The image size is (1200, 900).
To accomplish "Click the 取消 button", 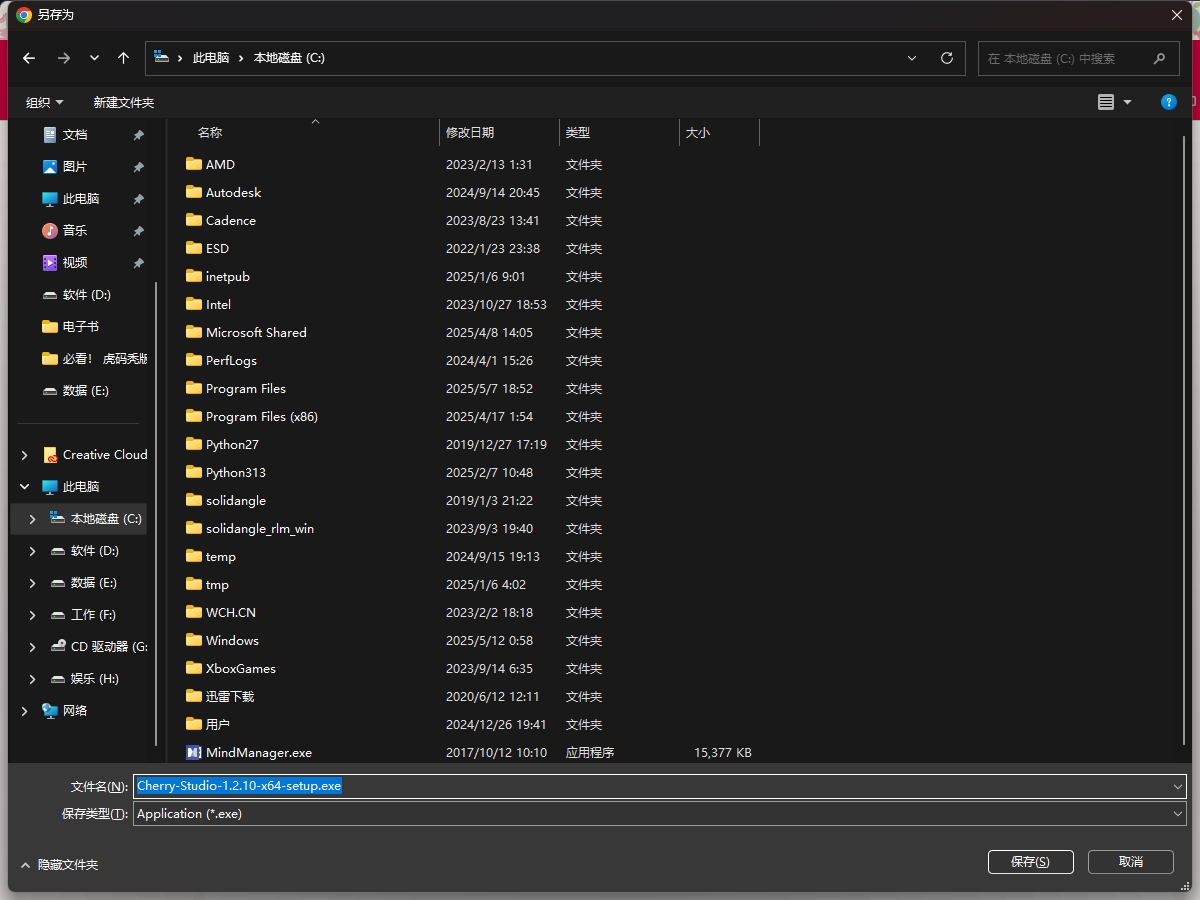I will tap(1131, 862).
